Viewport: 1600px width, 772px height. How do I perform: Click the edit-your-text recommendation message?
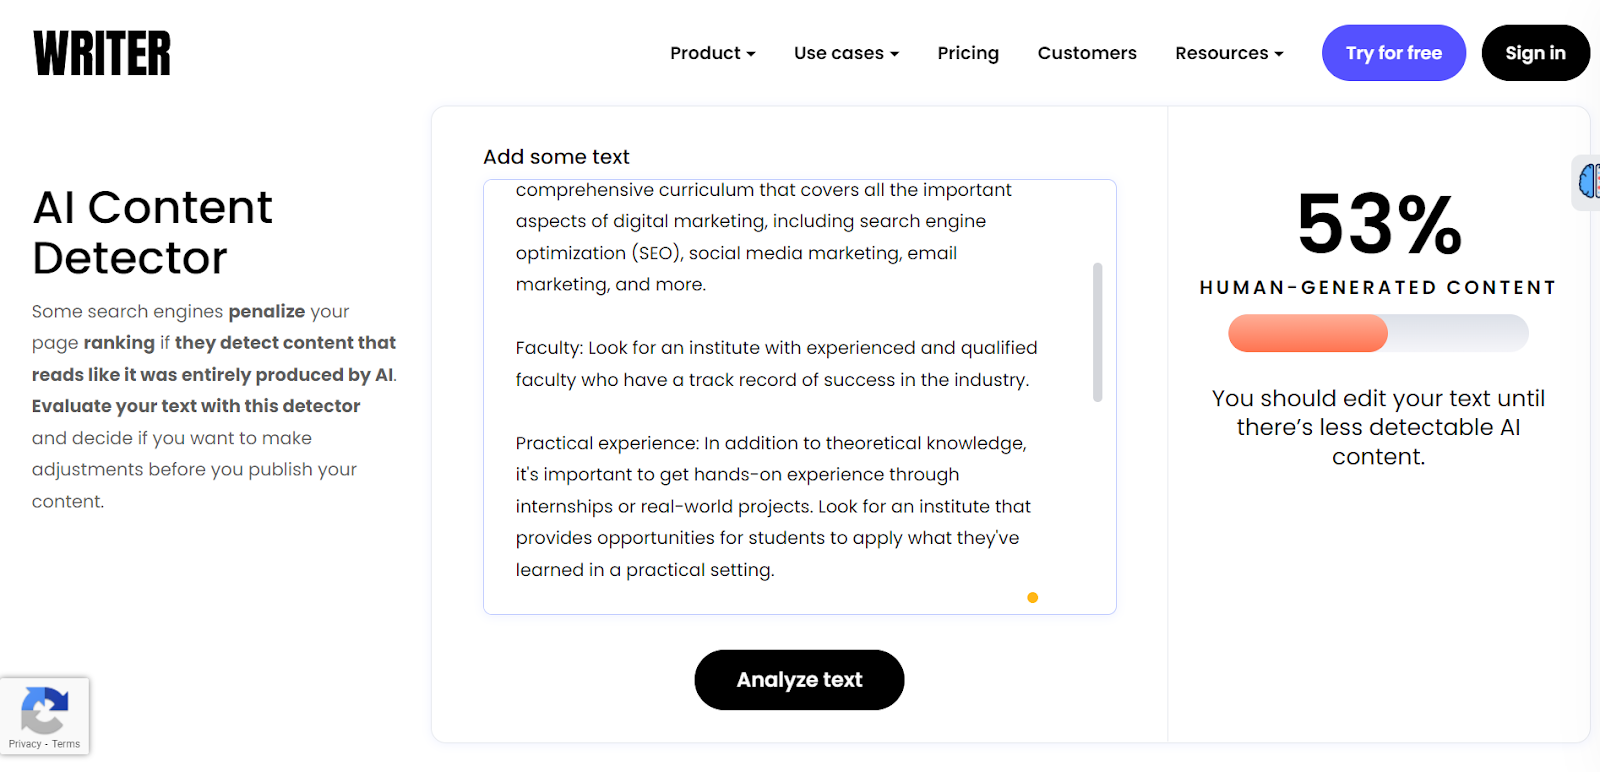tap(1378, 427)
